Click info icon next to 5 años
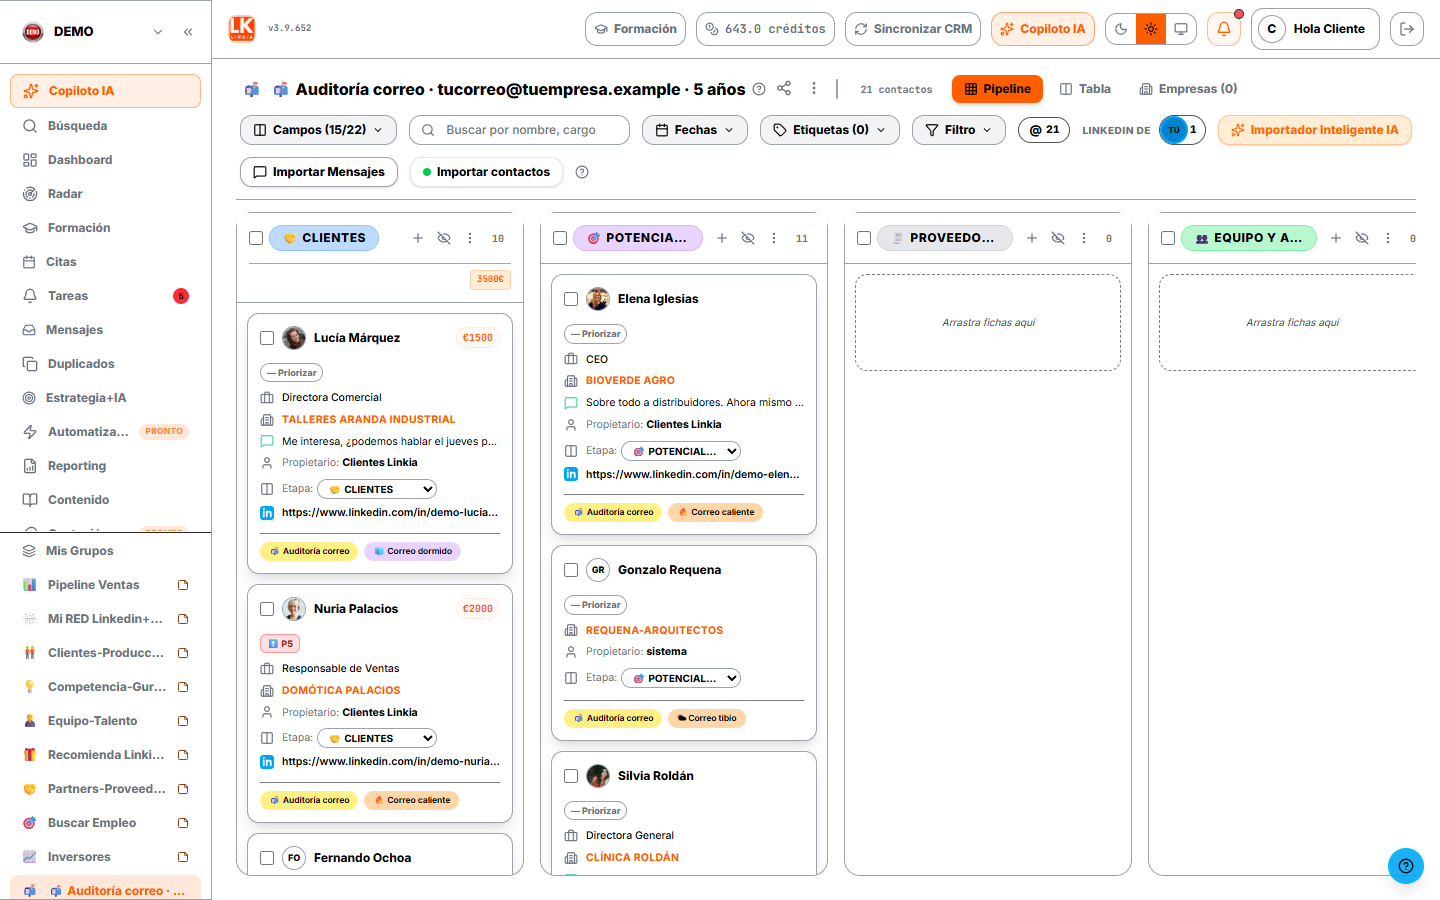 [x=759, y=89]
